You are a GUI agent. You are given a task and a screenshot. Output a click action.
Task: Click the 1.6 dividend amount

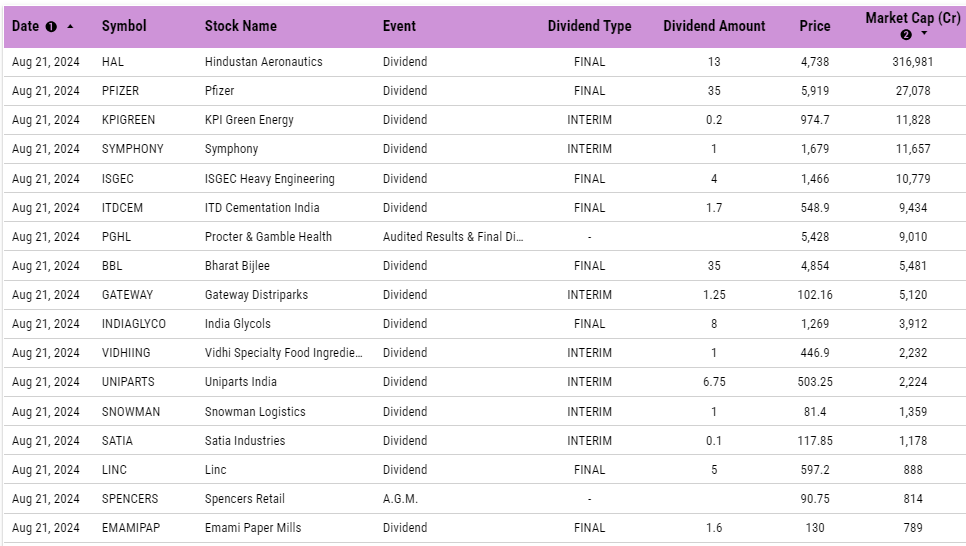(714, 528)
